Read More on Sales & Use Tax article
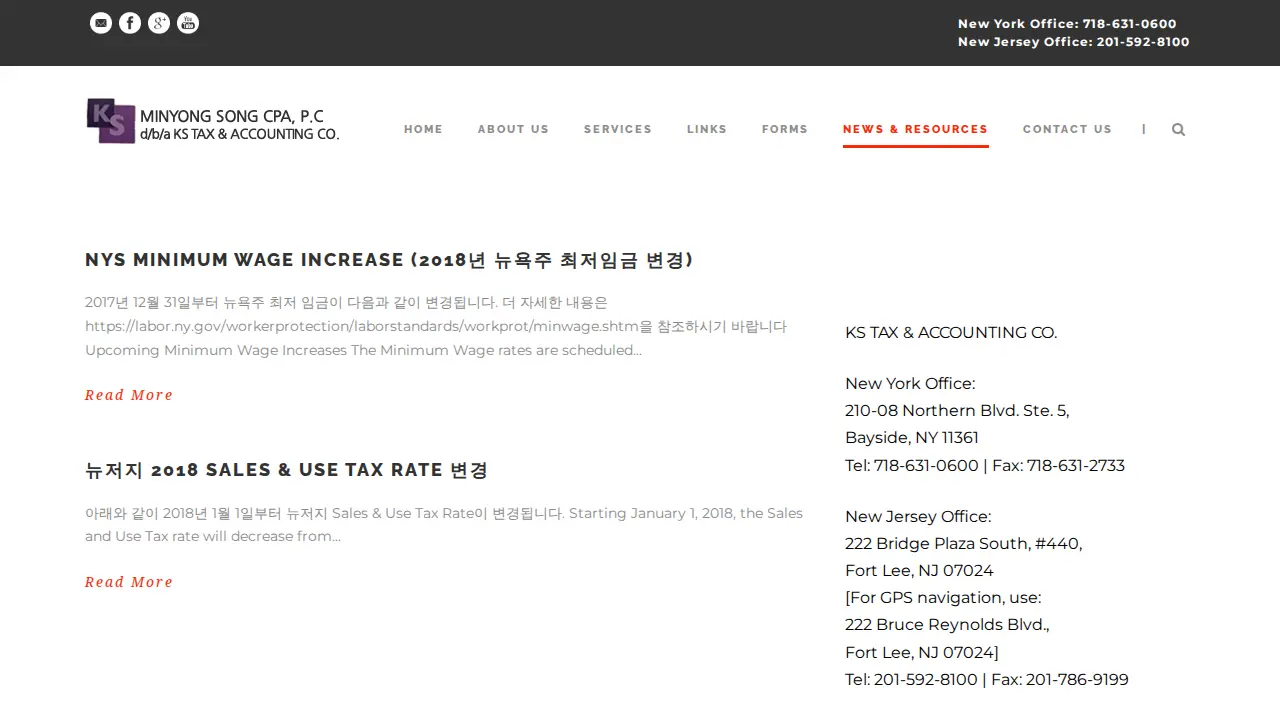Viewport: 1280px width, 720px height. click(129, 582)
